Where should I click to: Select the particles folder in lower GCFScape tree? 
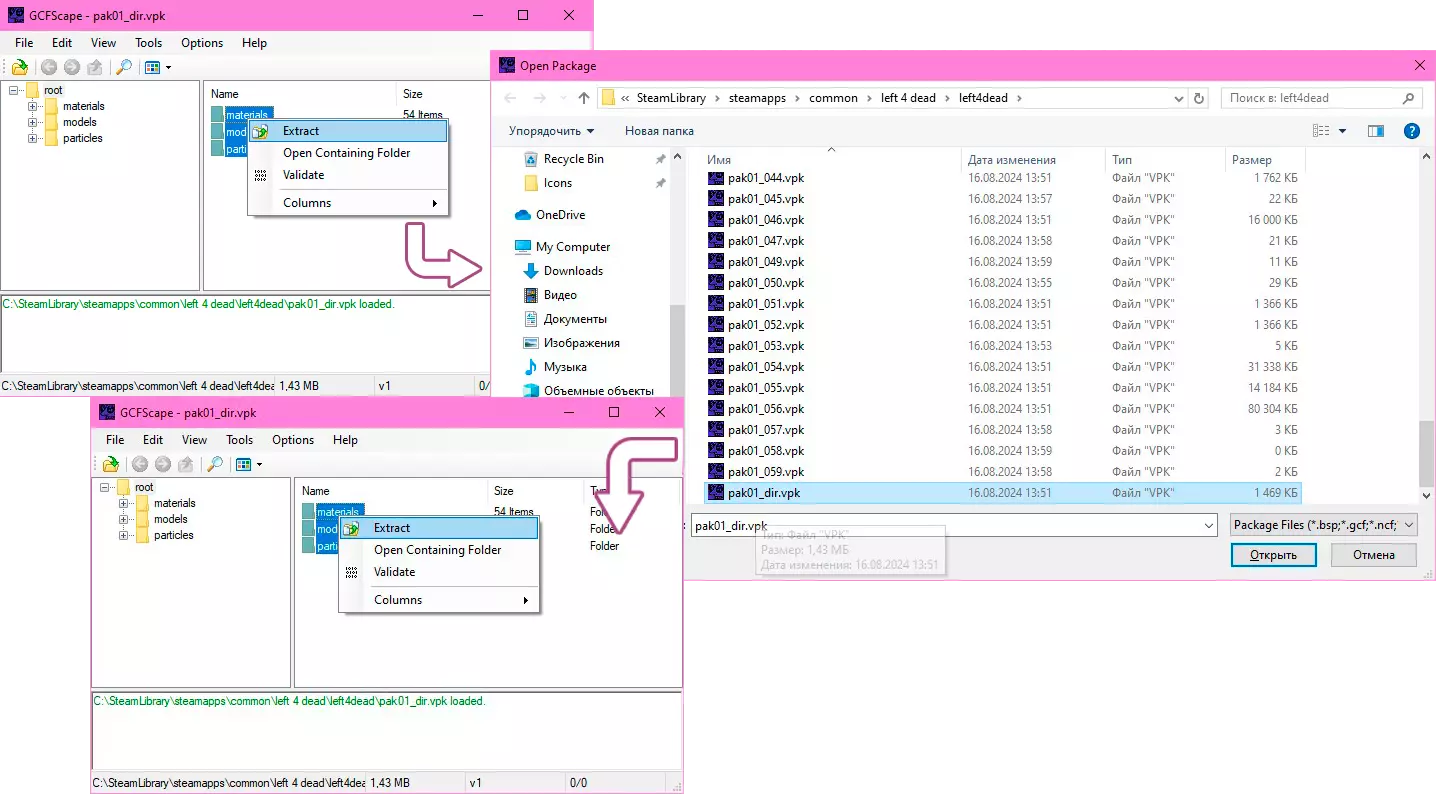(174, 535)
